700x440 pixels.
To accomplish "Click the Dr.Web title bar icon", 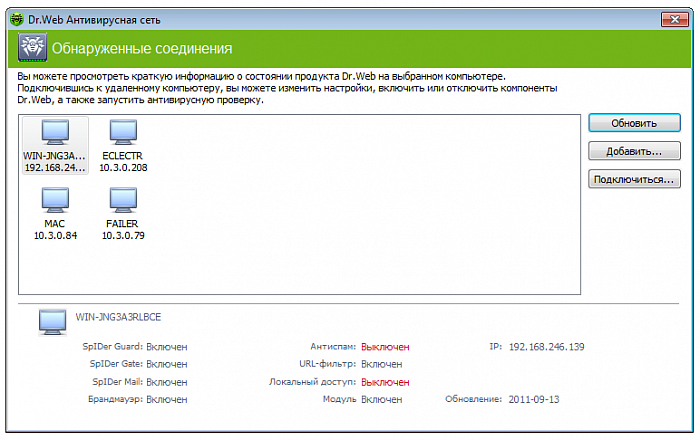I will tap(17, 19).
